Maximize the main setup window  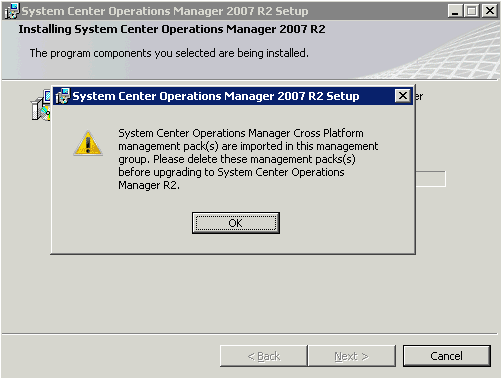(x=472, y=11)
